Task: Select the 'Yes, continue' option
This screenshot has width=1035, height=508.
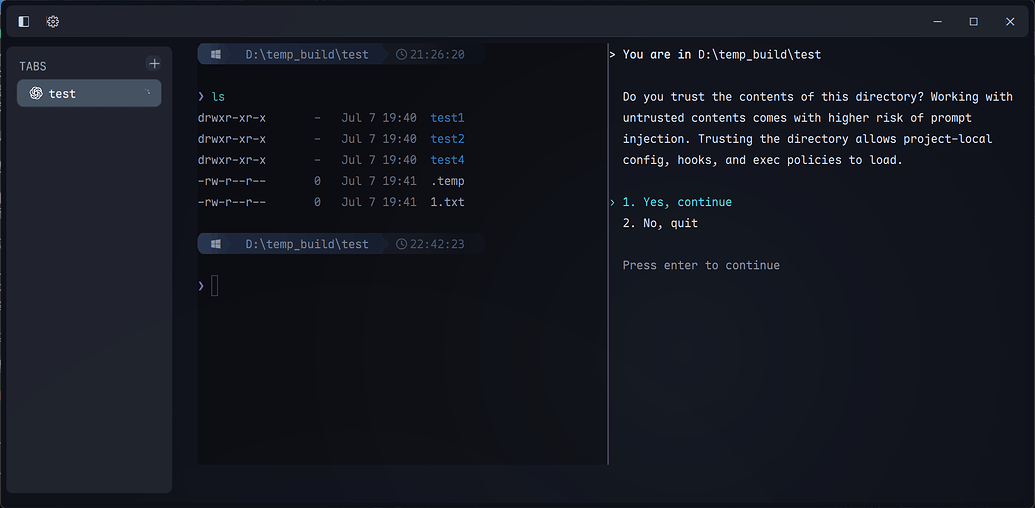Action: click(677, 202)
